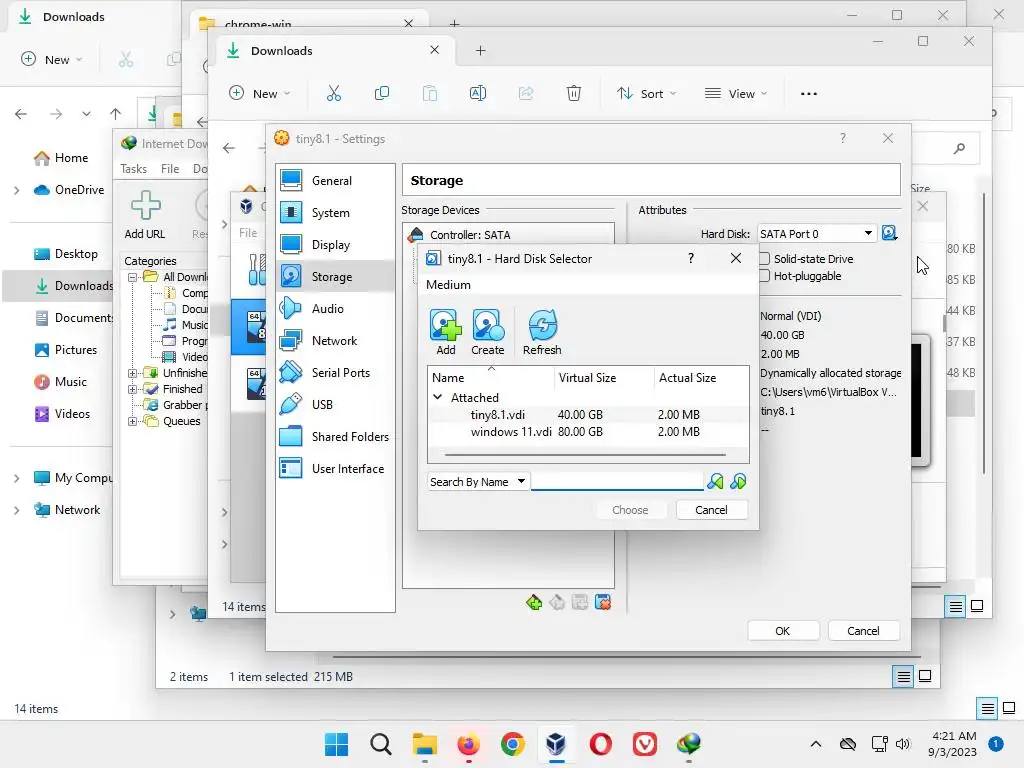Click the Add disk image icon
This screenshot has width=1024, height=768.
click(445, 332)
